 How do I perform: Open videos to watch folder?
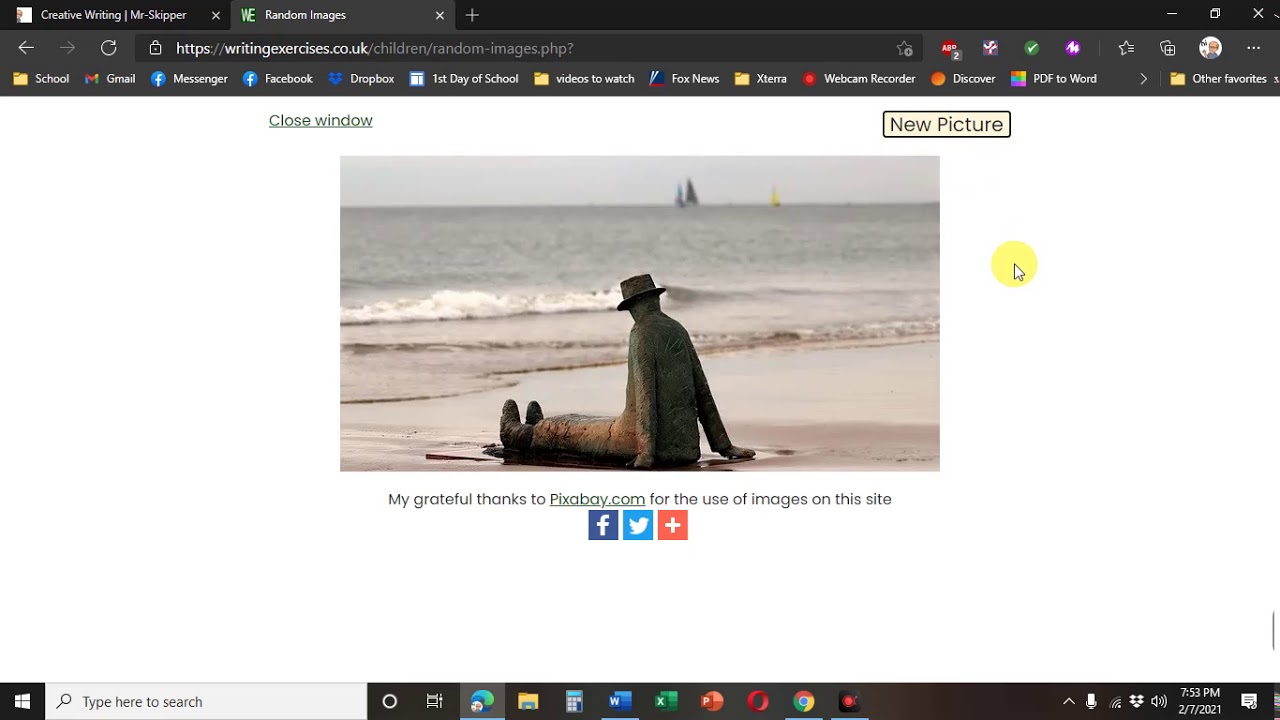(584, 79)
